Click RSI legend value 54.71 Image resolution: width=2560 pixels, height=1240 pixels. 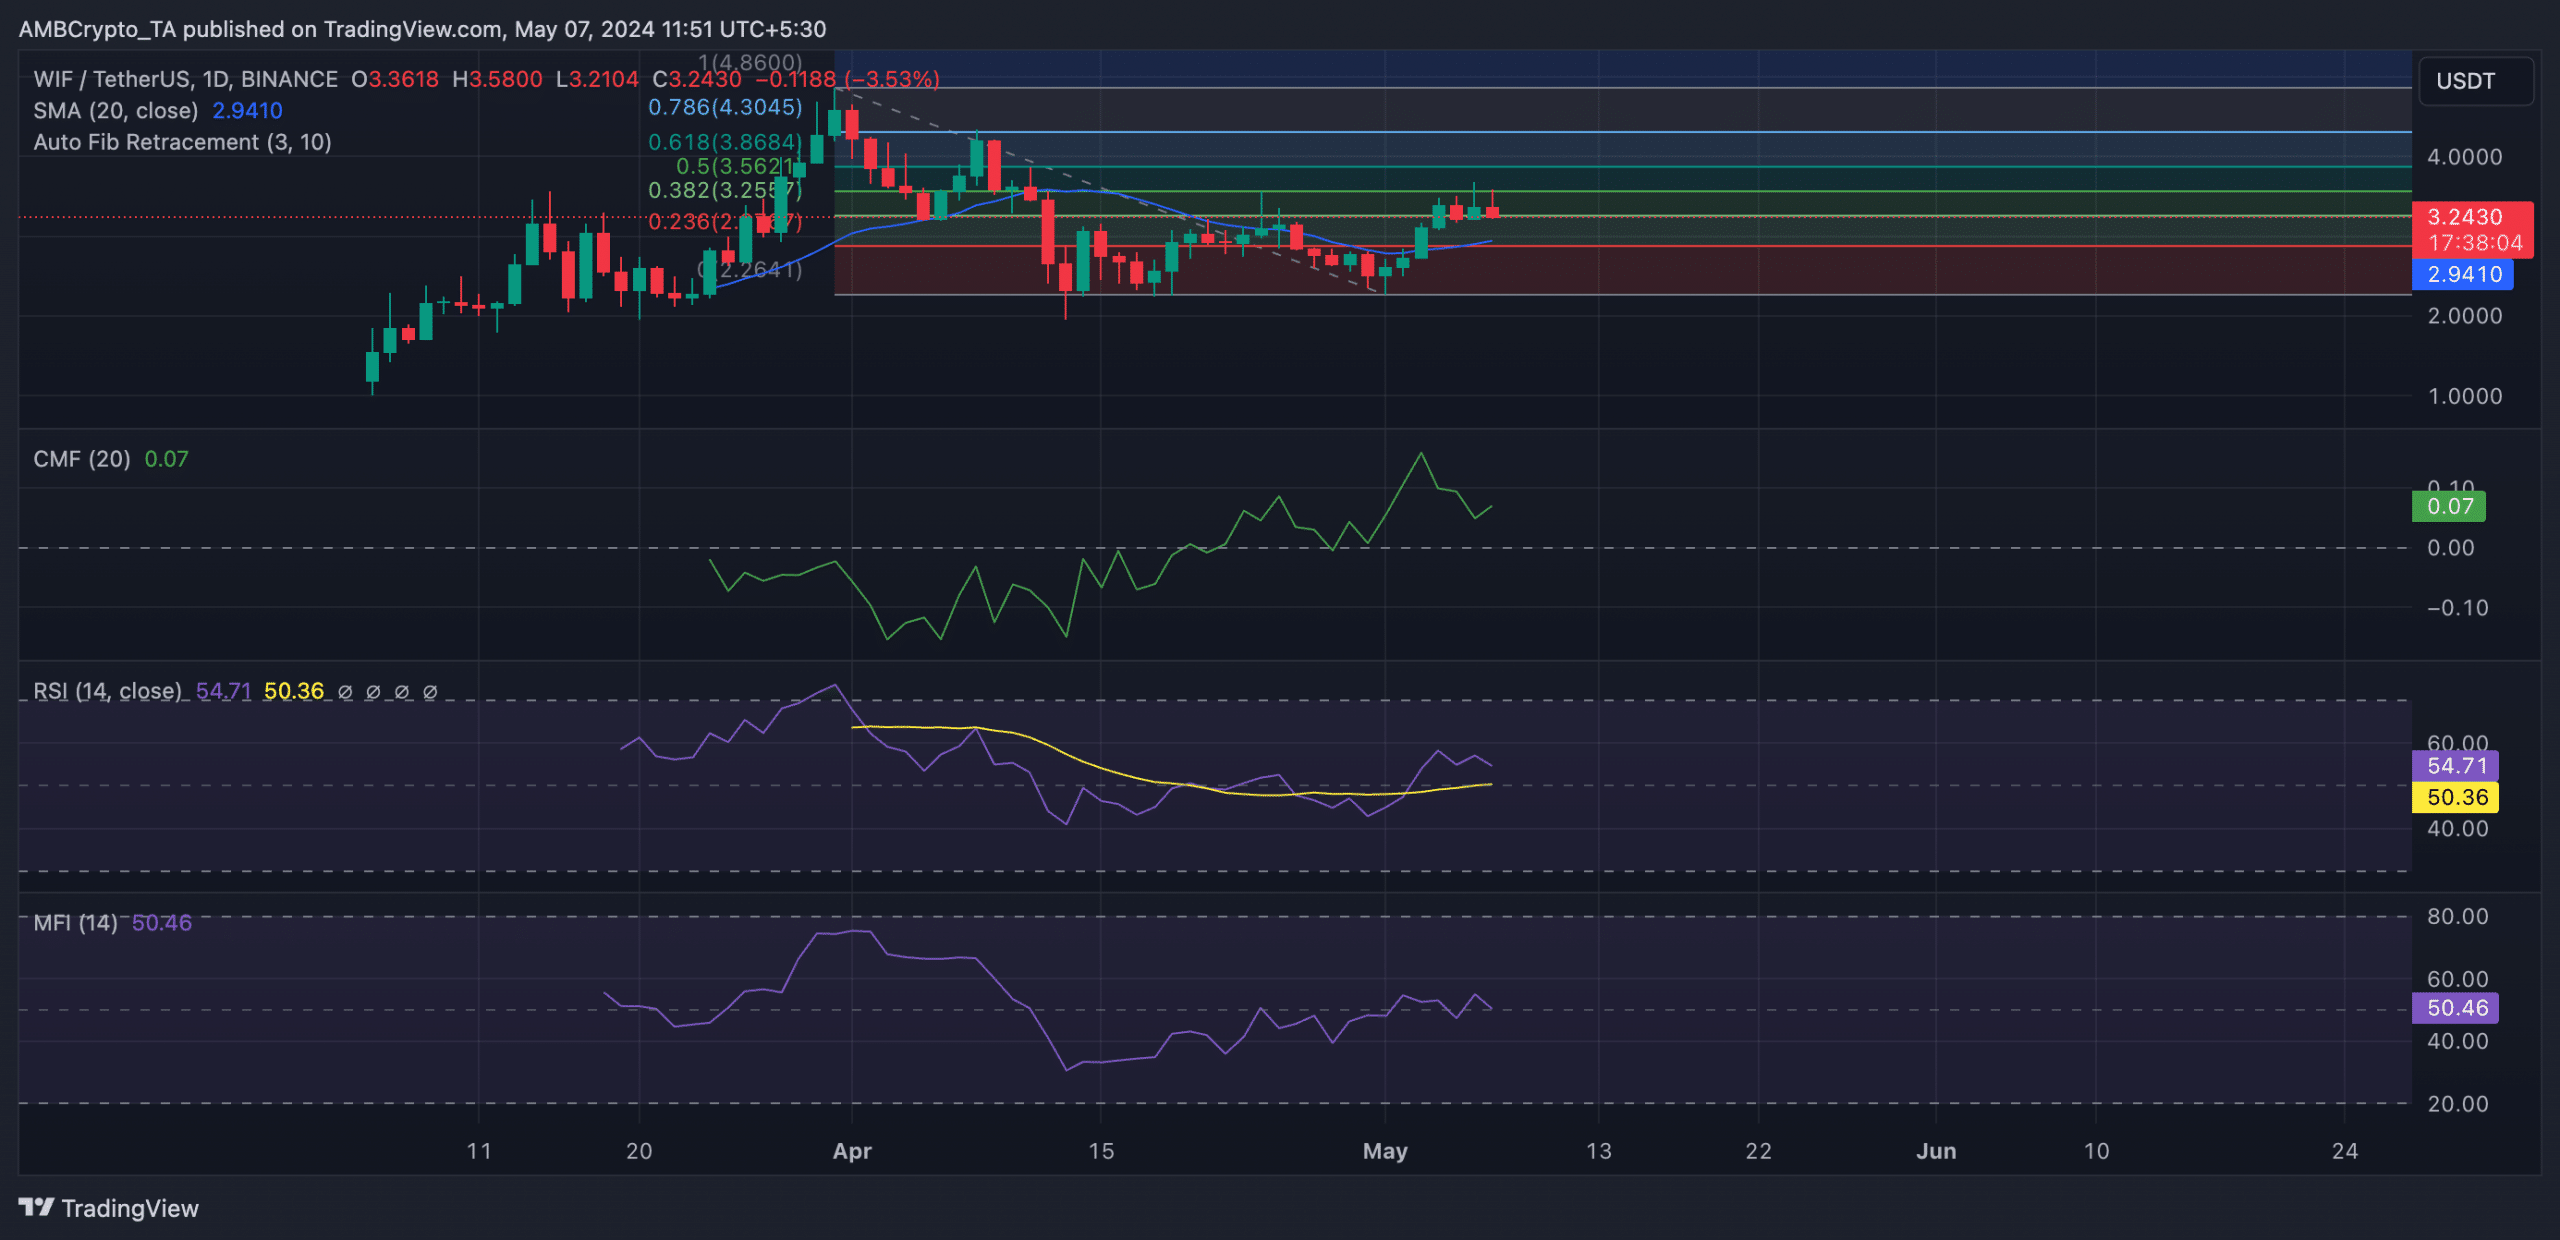[x=223, y=691]
